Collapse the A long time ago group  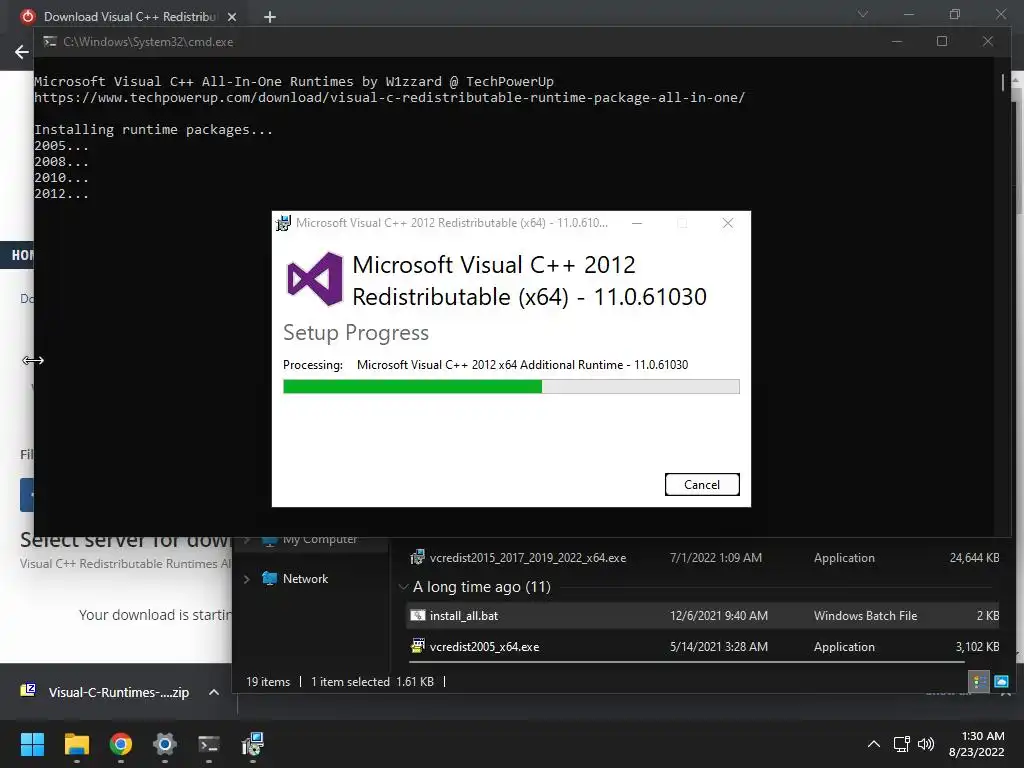click(x=404, y=587)
